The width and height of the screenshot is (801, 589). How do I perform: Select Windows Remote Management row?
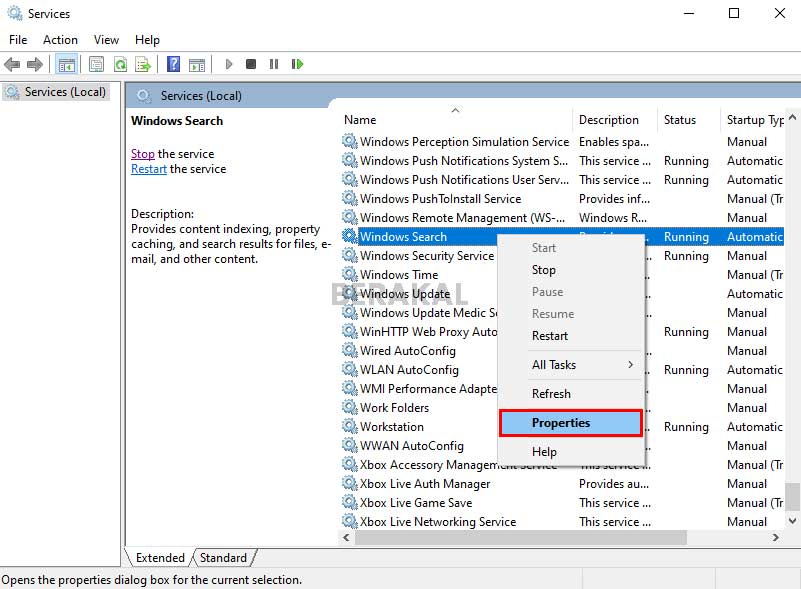[562, 218]
